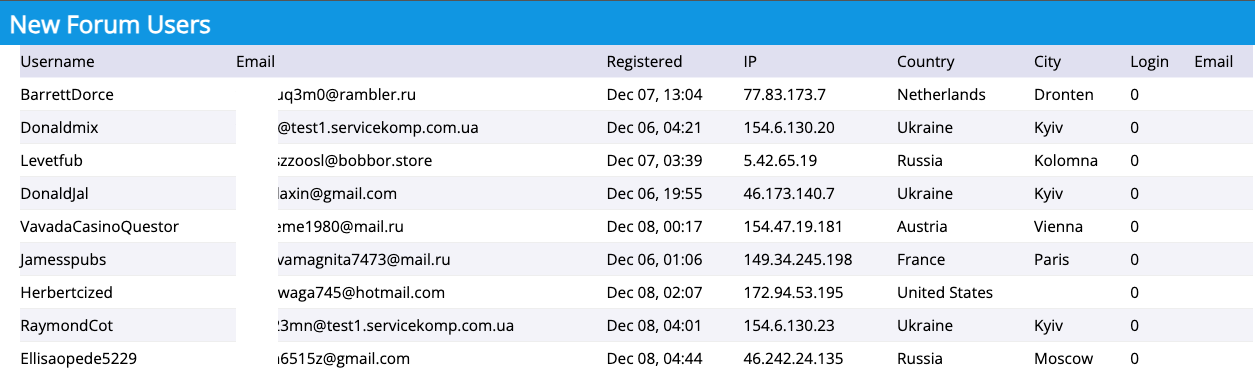Click registration date Dec 07, 13:04
This screenshot has height=373, width=1255.
click(x=655, y=95)
